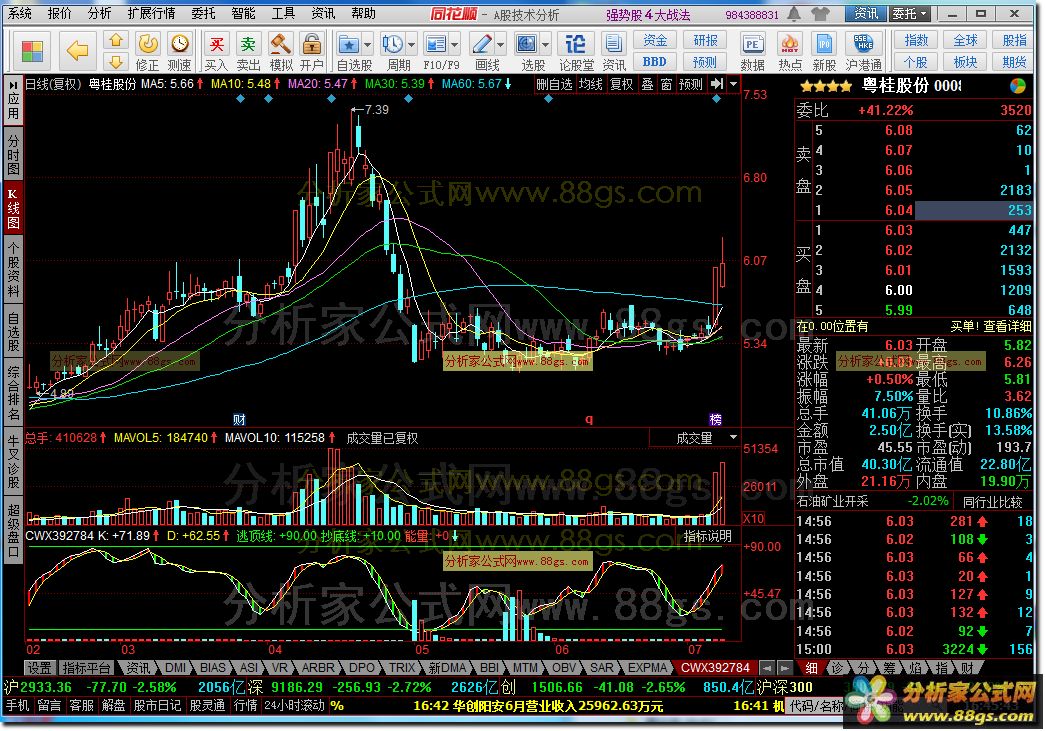Switch to the EXPMA indicator tab

647,668
